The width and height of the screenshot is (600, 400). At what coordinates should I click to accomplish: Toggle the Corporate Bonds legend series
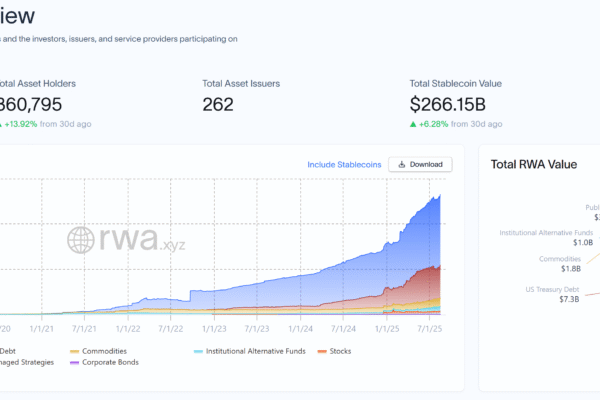(110, 362)
